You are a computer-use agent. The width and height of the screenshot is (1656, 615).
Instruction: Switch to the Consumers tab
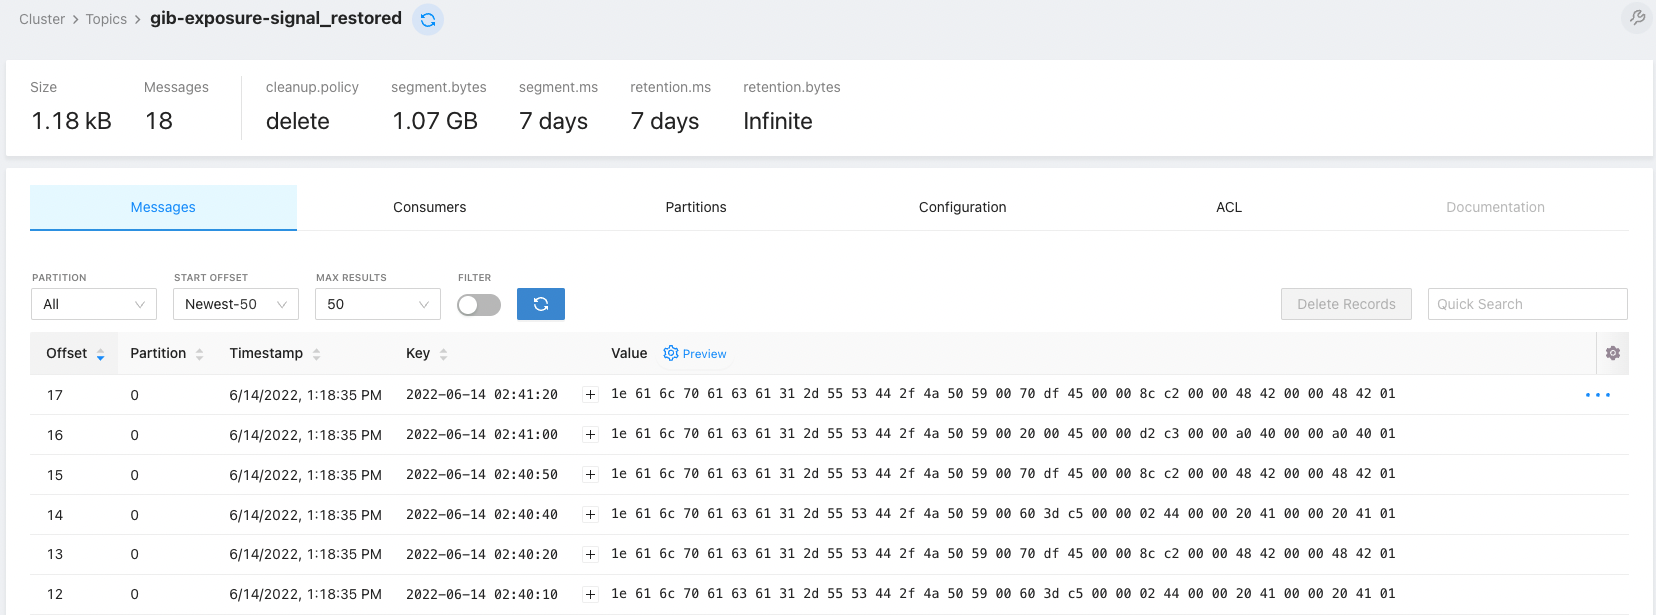[x=429, y=207]
